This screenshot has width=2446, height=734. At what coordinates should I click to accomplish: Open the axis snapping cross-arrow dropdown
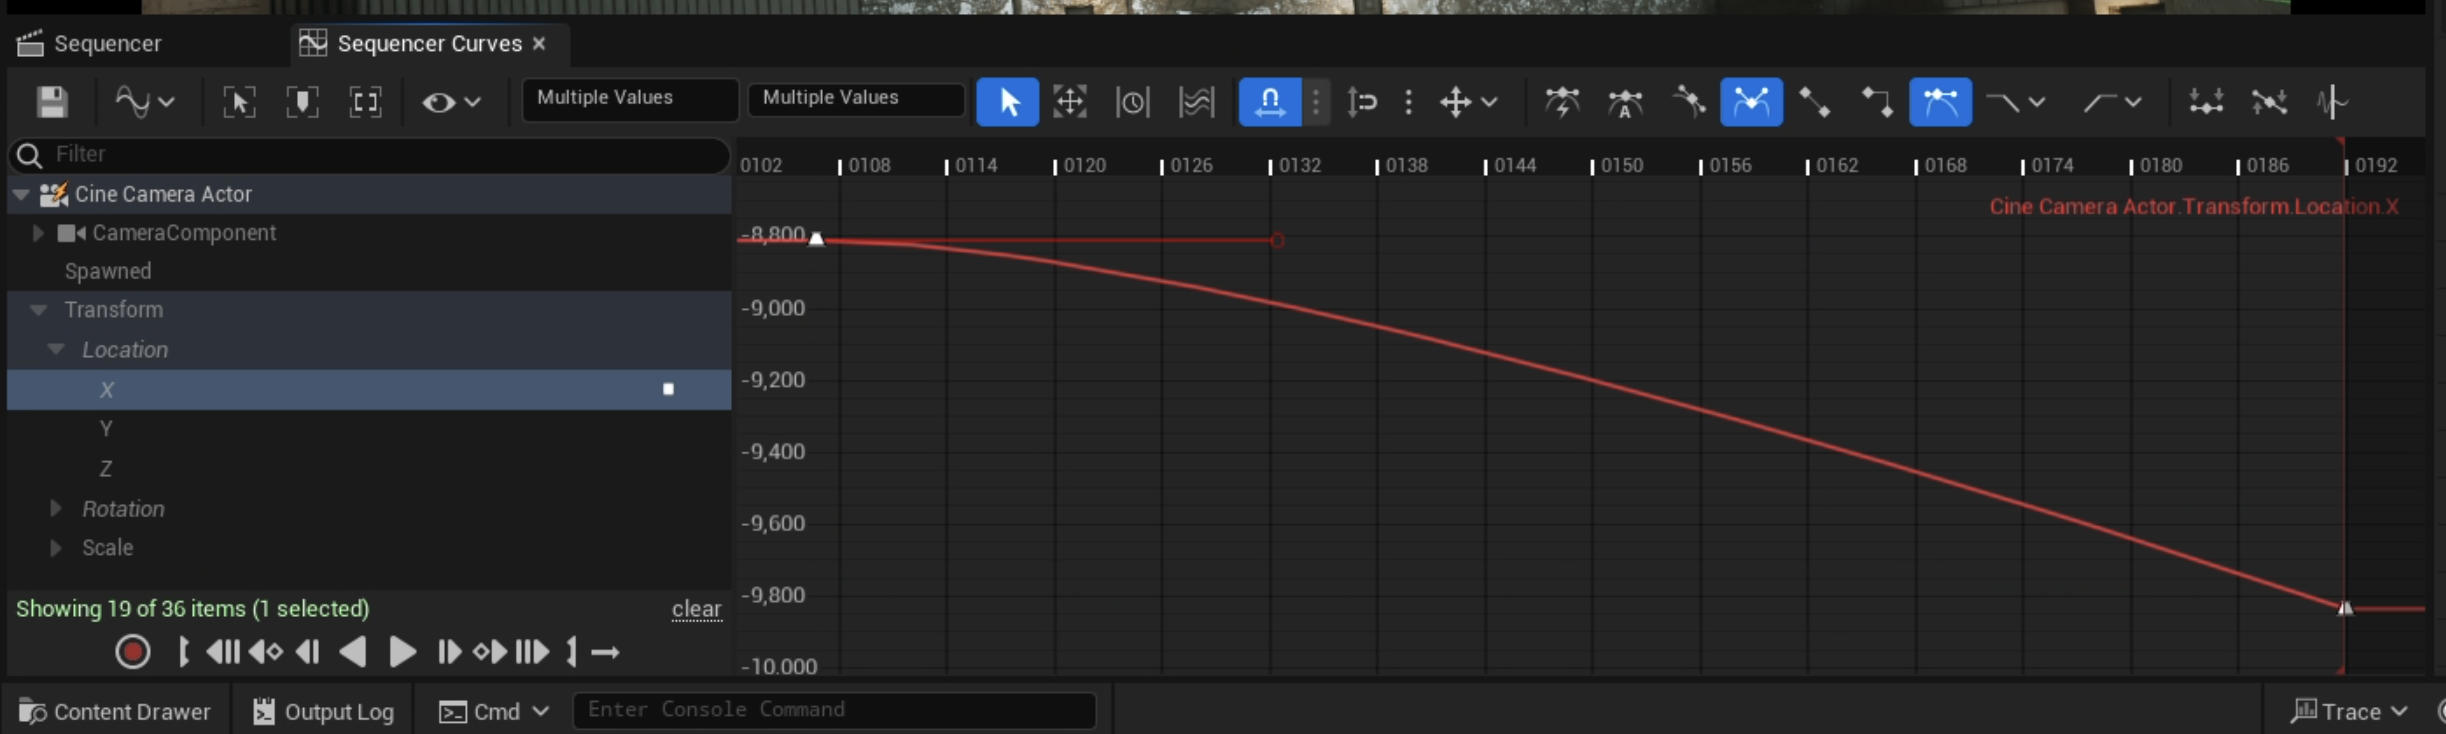click(x=1468, y=102)
